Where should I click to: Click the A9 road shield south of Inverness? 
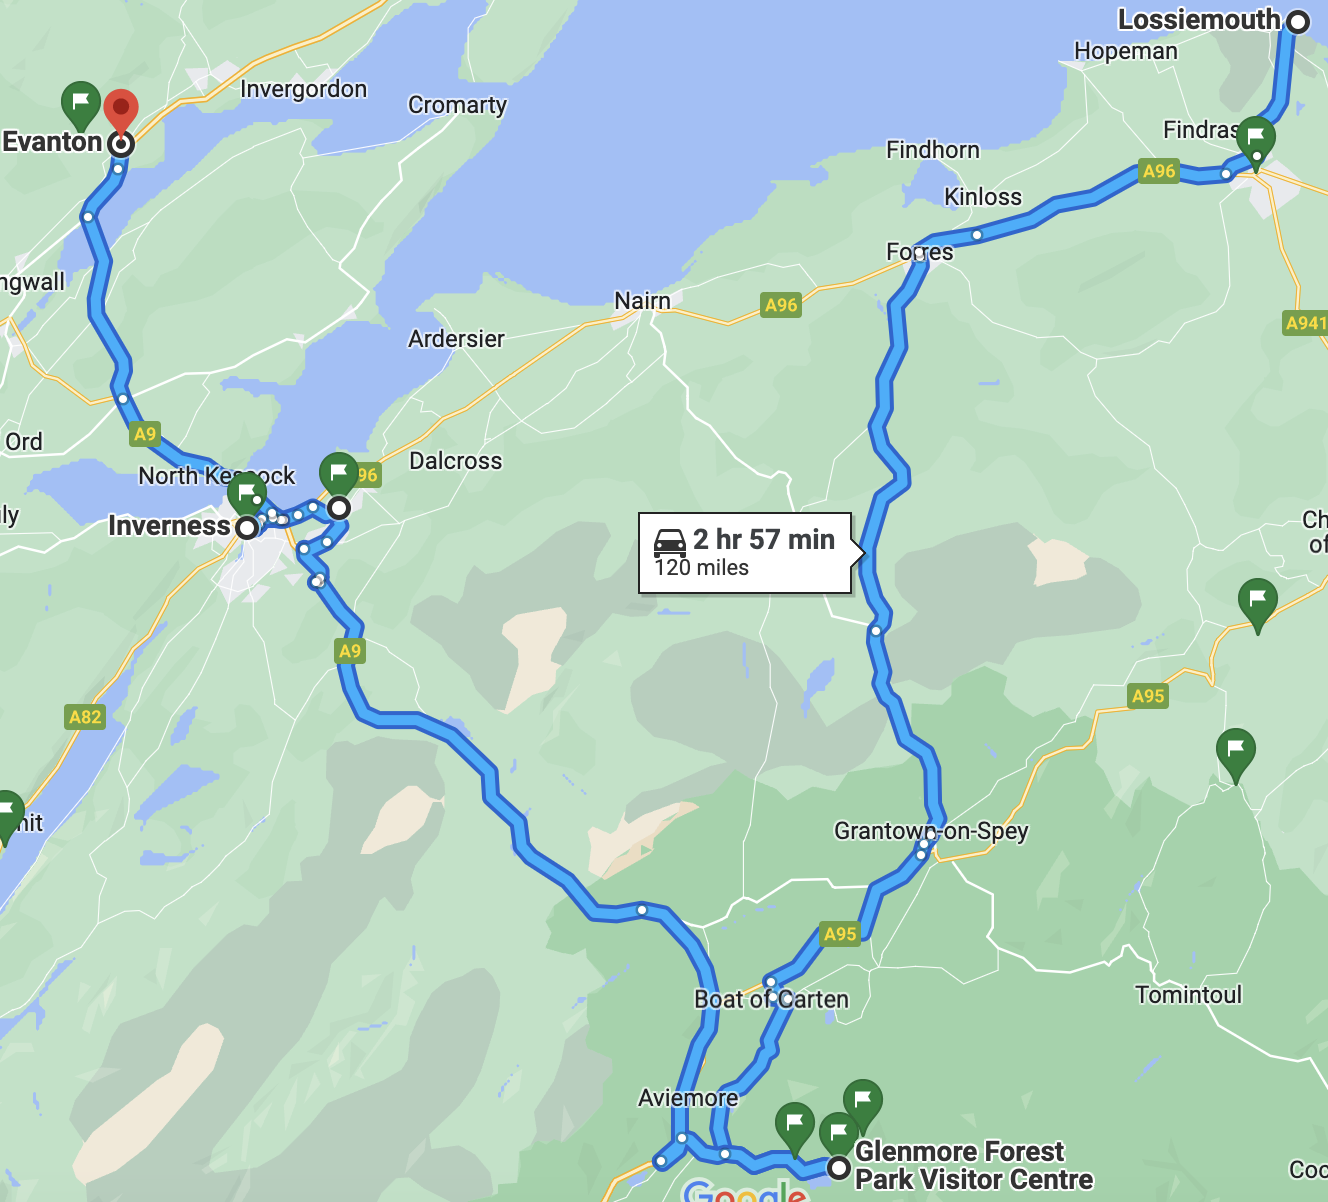click(x=349, y=651)
